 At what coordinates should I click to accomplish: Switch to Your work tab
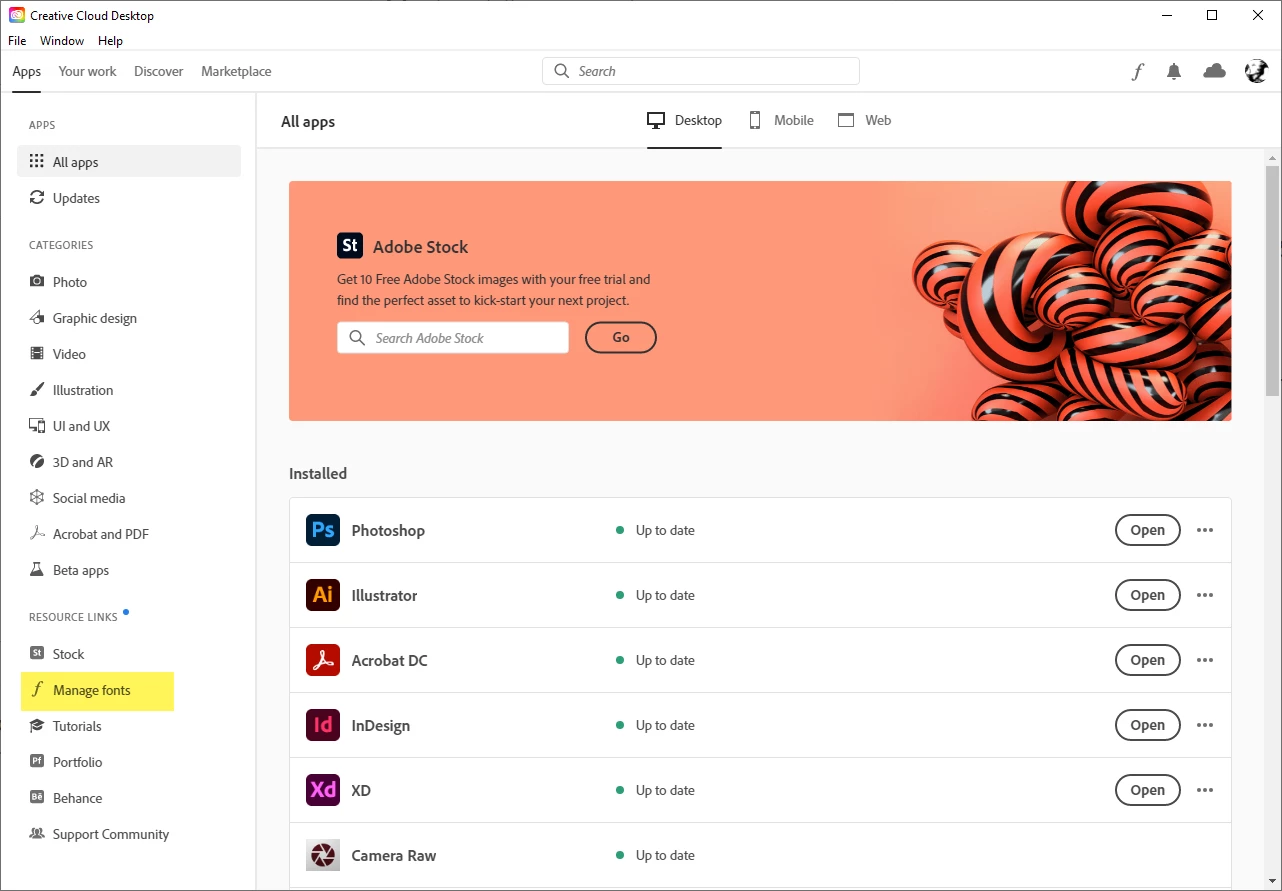[x=87, y=71]
